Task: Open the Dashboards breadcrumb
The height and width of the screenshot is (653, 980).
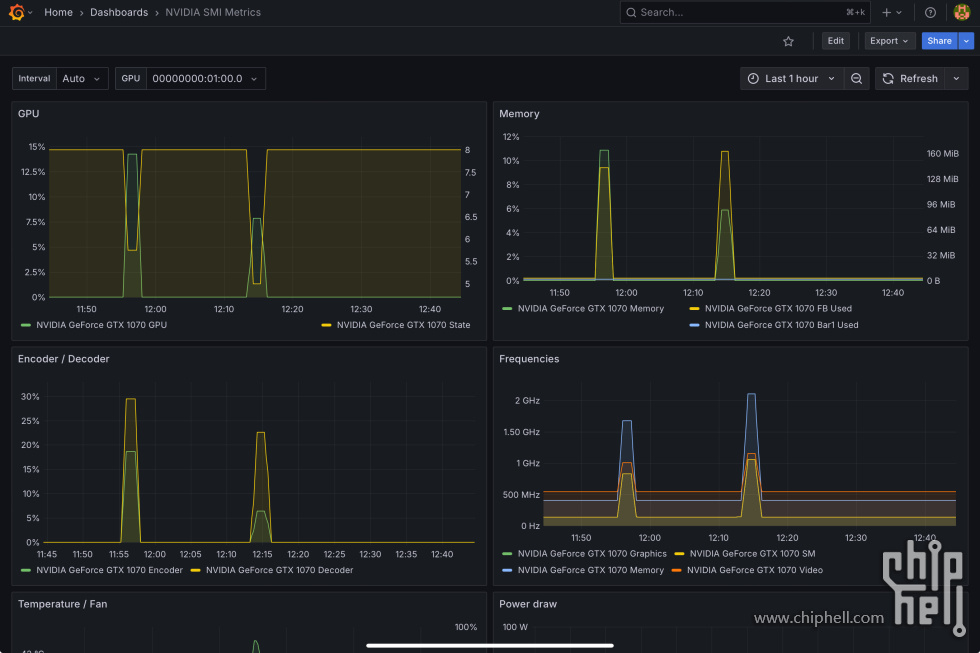Action: tap(119, 12)
